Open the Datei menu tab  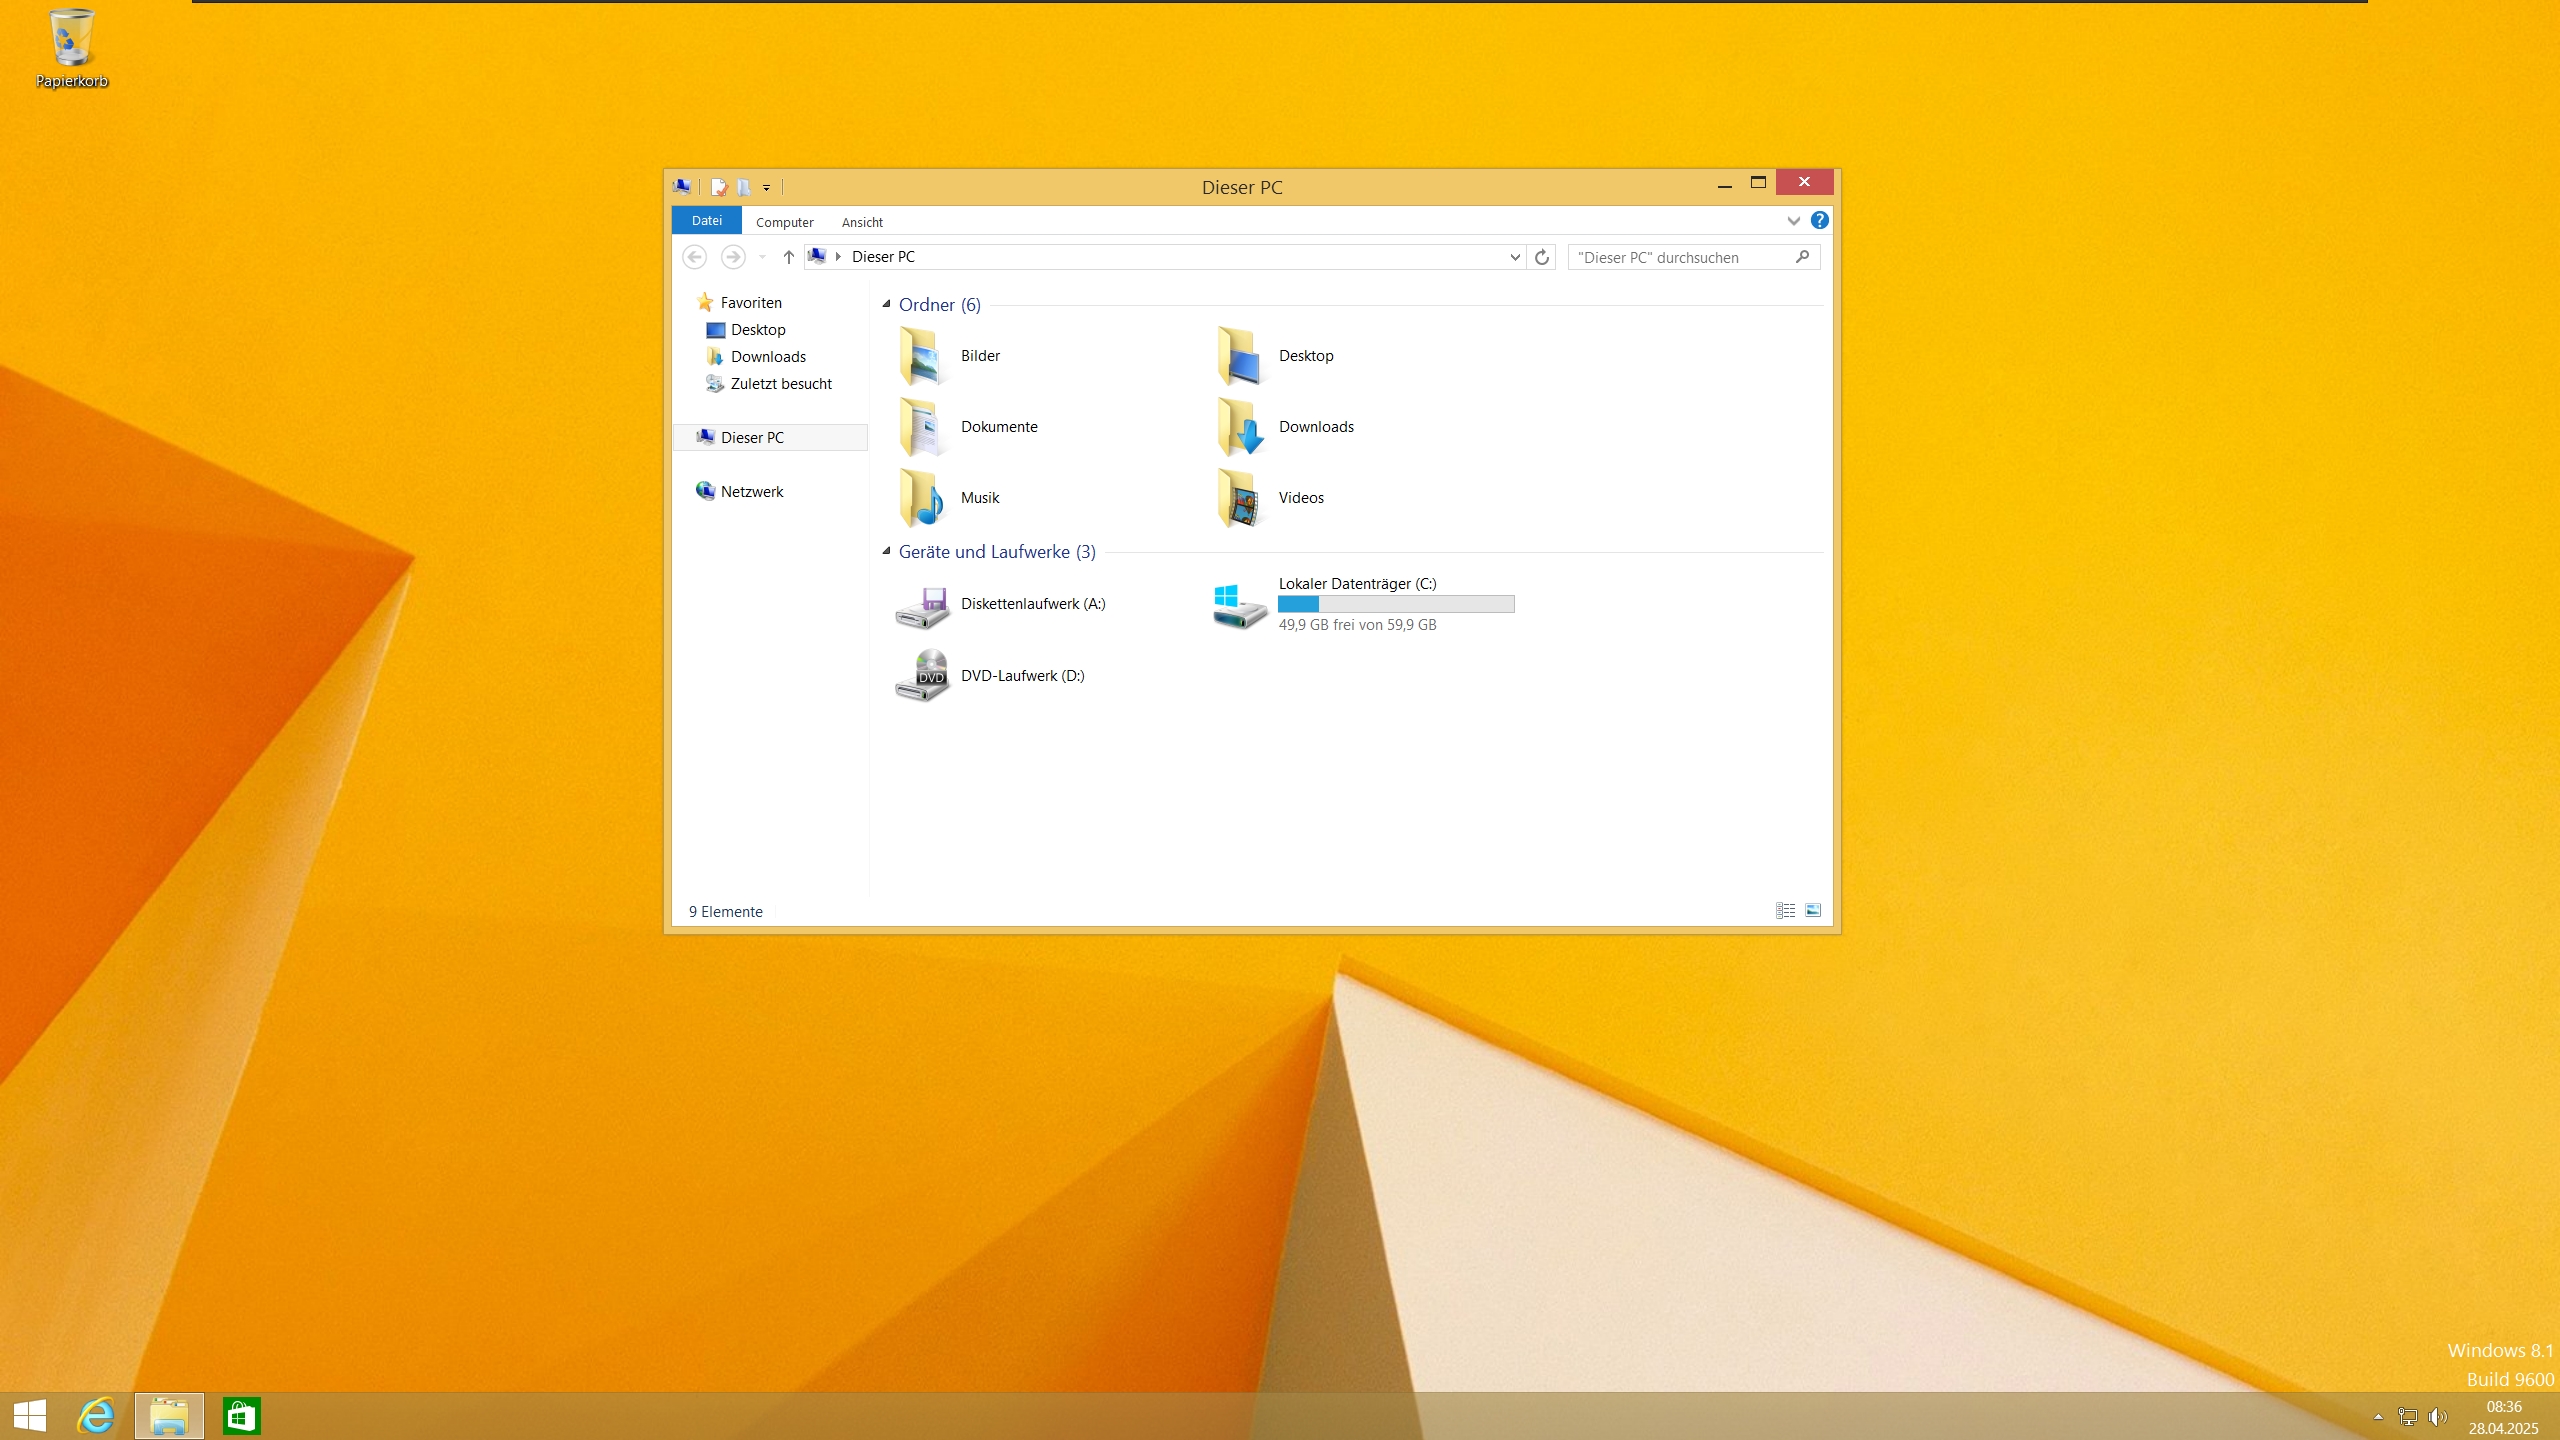tap(706, 221)
